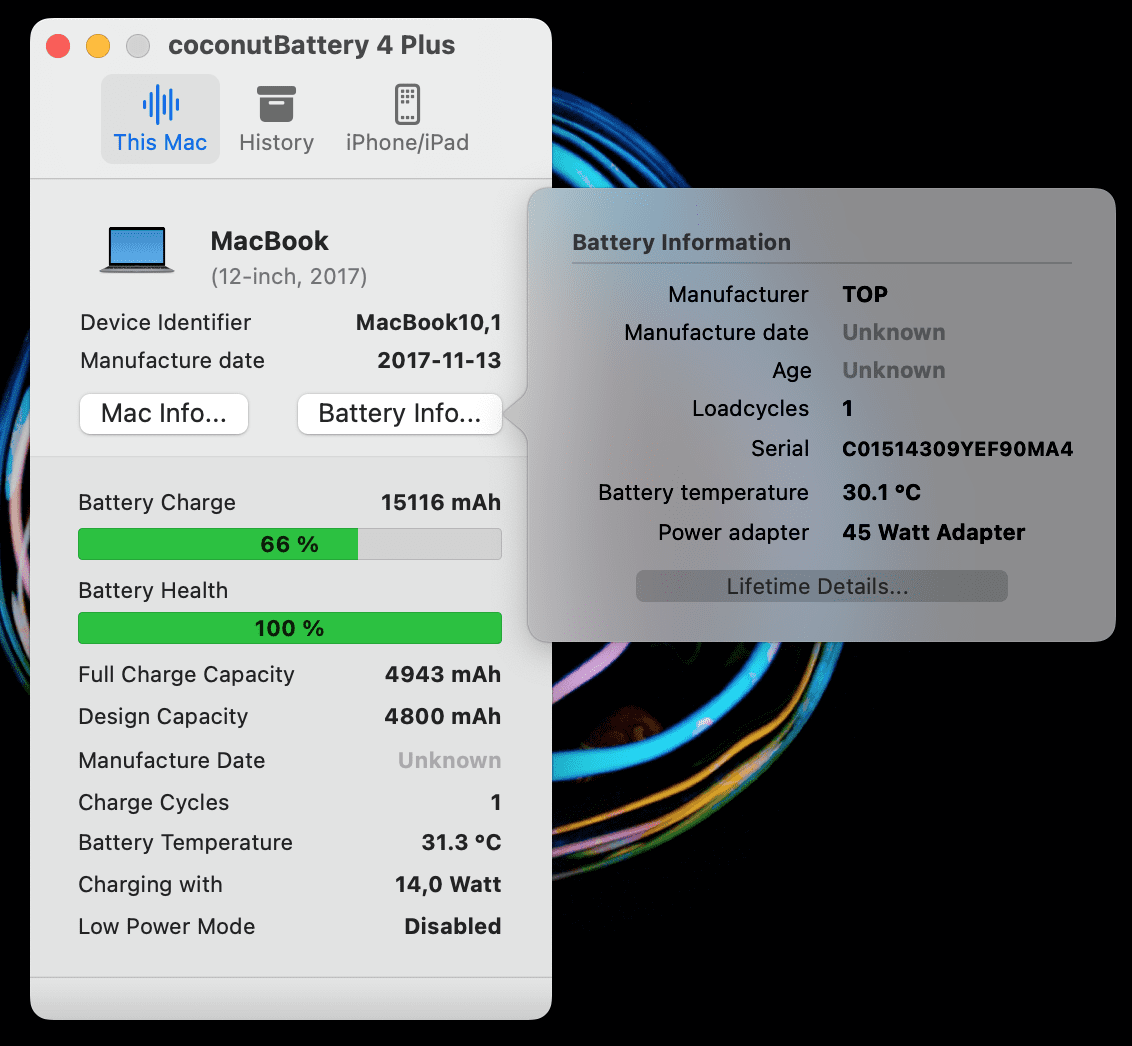1132x1046 pixels.
Task: Select the 14,0 Watt charging value
Action: coord(448,884)
